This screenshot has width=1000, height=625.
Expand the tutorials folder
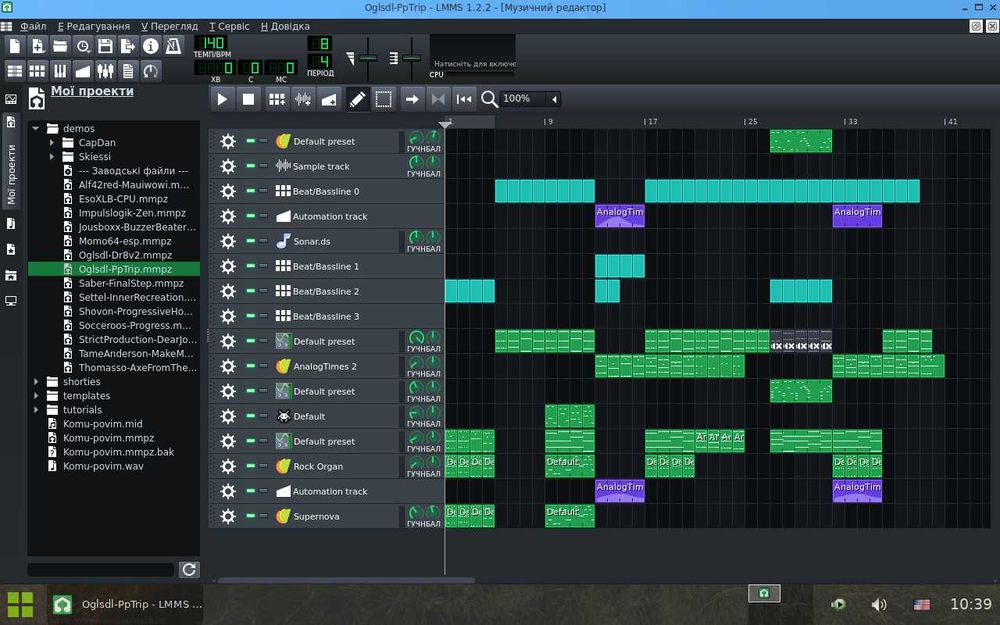[x=36, y=409]
